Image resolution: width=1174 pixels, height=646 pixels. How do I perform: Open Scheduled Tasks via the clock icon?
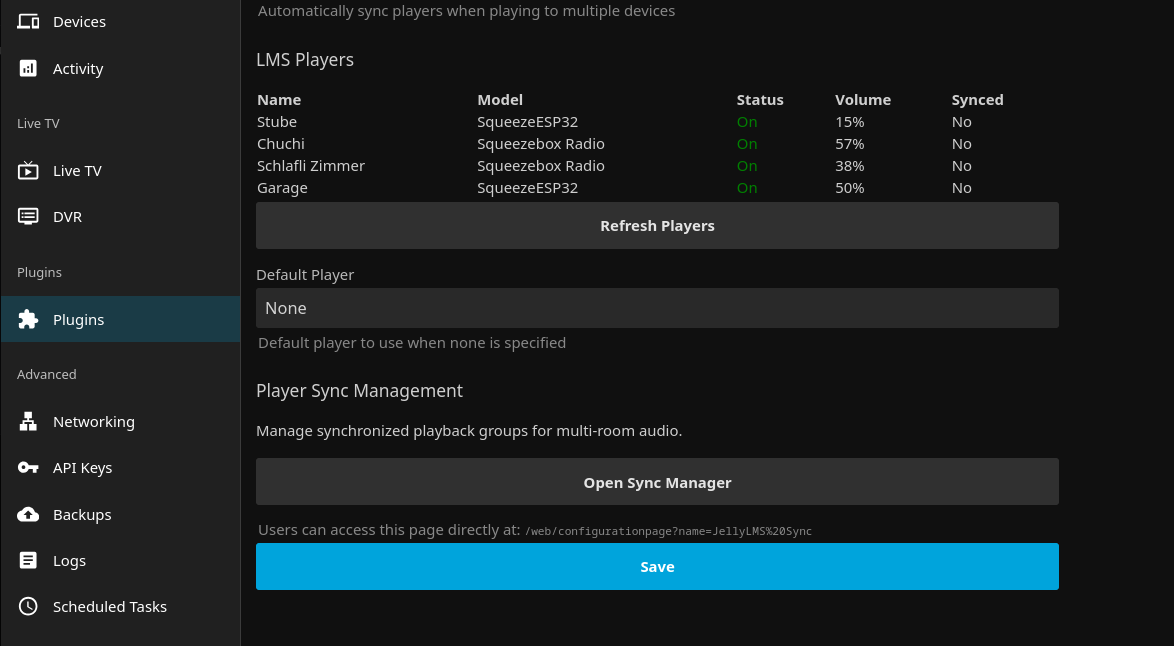coord(28,606)
